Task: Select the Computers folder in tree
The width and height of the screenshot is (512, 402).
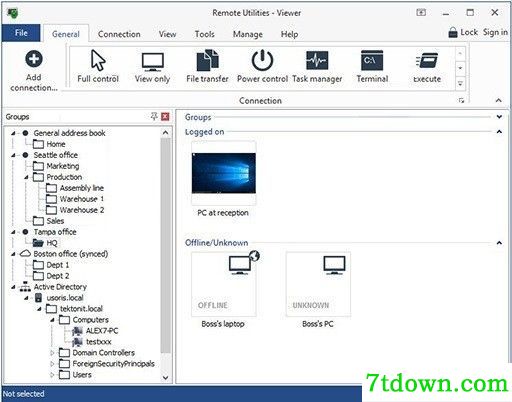Action: click(84, 320)
